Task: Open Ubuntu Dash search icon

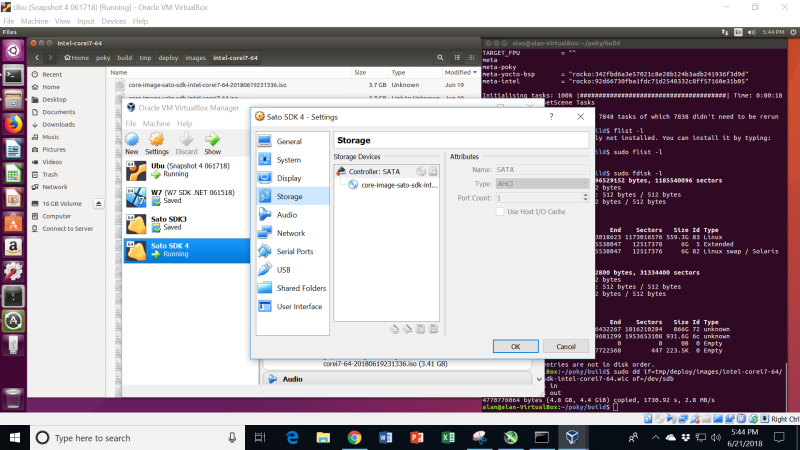Action: tap(13, 51)
